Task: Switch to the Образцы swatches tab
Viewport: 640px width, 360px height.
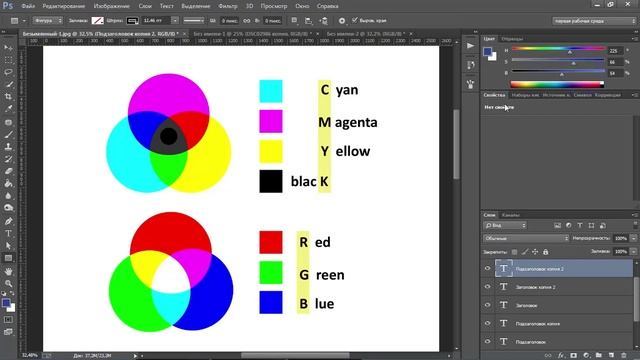Action: 512,39
